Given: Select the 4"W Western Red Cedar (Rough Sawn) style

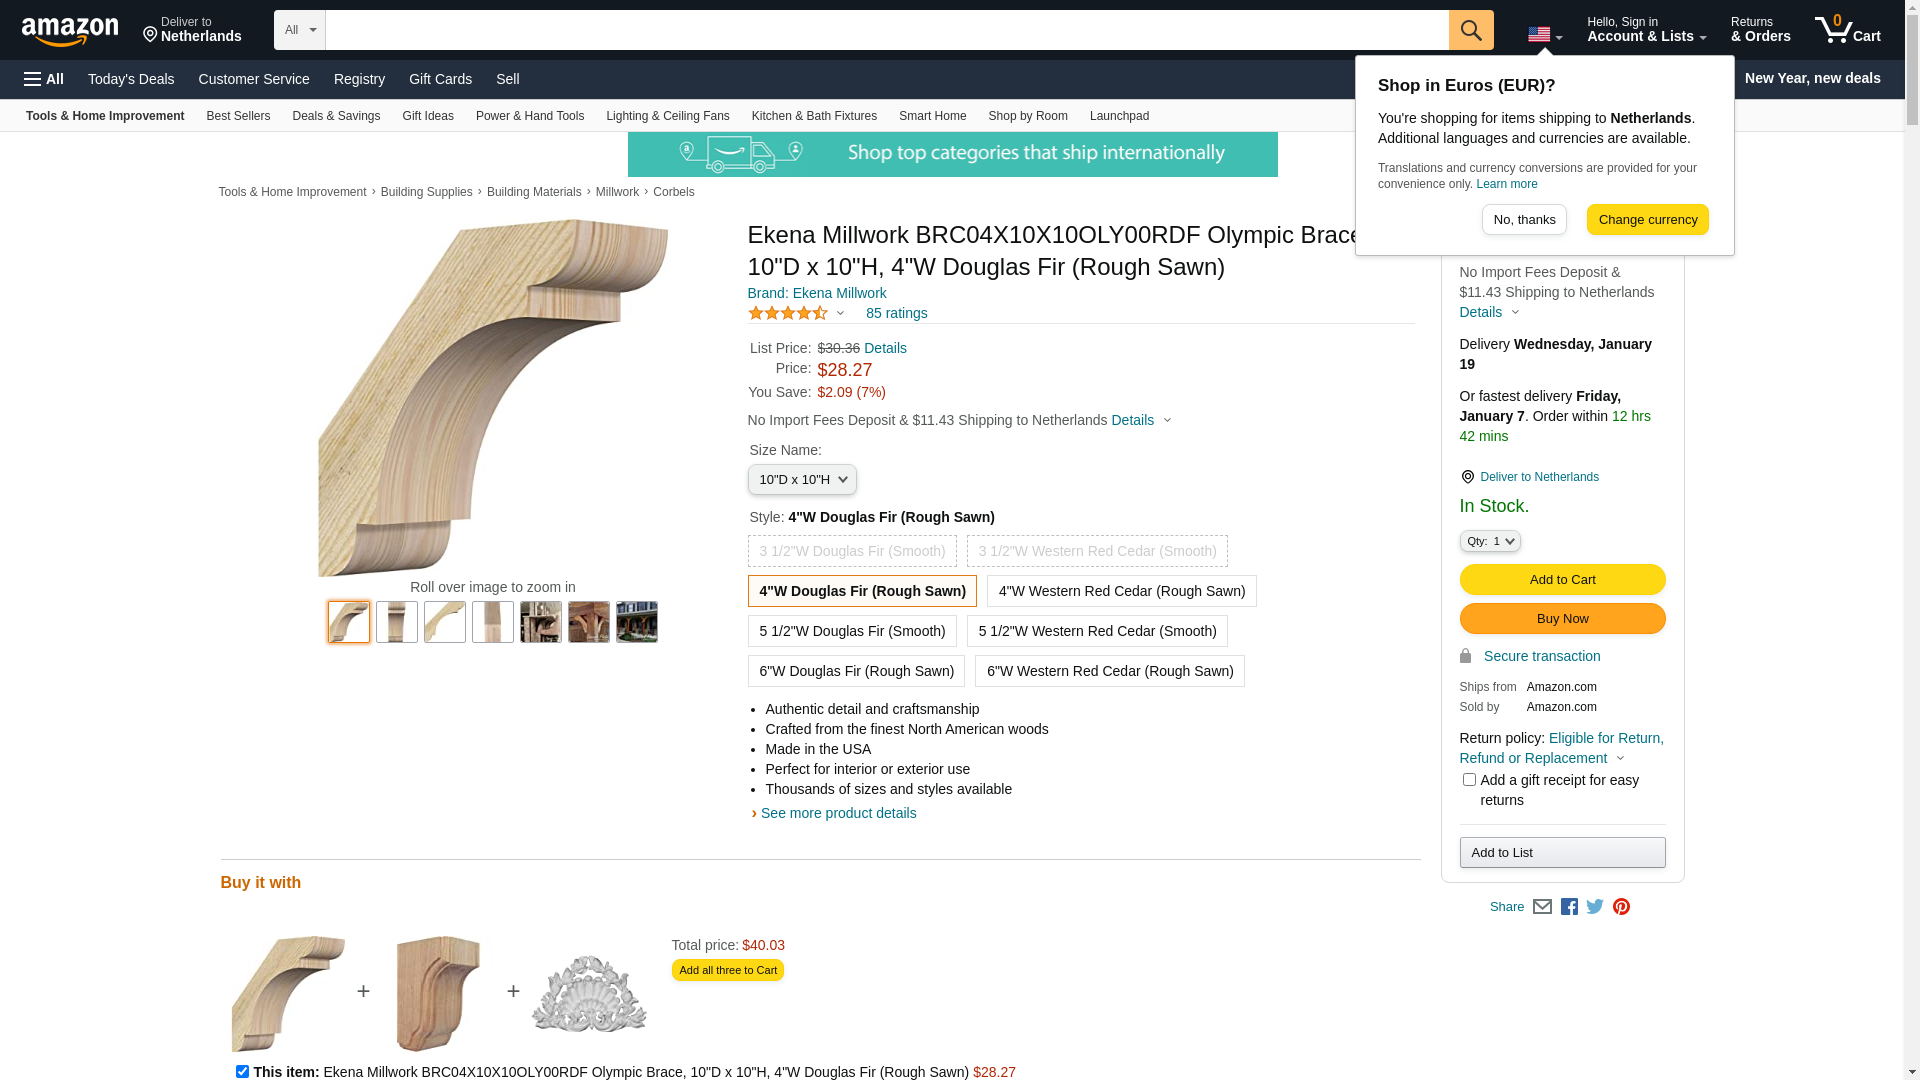Looking at the screenshot, I should point(1121,591).
